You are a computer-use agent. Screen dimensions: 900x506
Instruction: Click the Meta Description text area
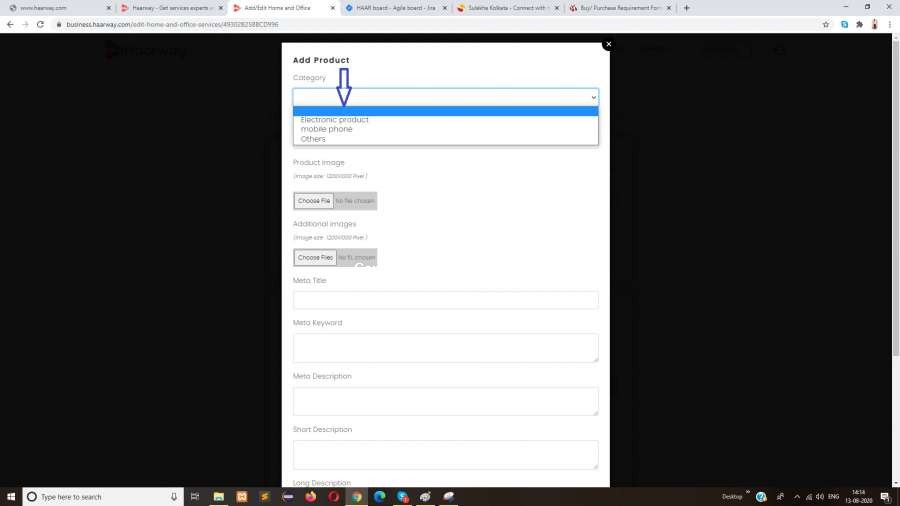[445, 401]
